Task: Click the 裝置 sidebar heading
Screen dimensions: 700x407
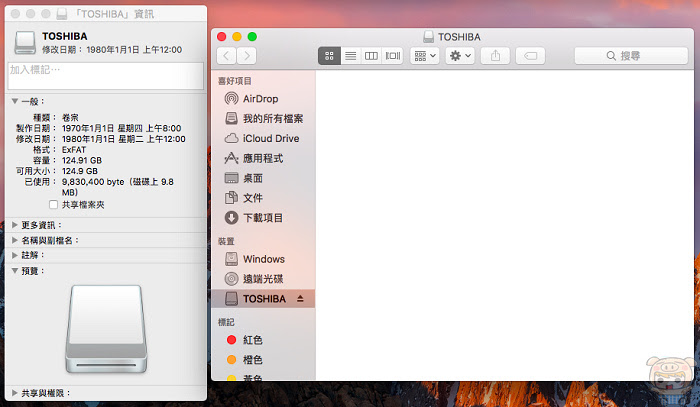Action: [226, 241]
